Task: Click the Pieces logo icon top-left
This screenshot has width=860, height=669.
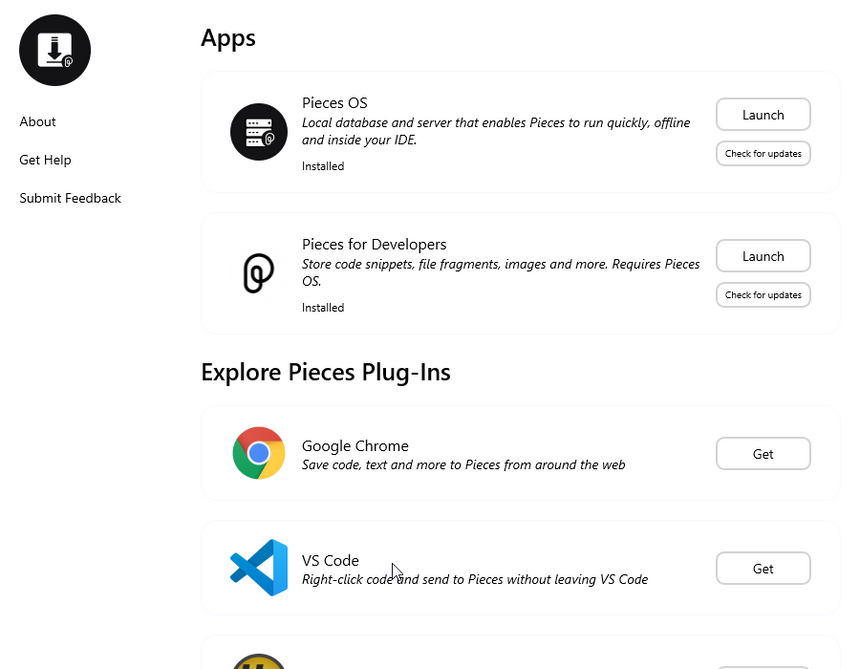Action: (x=54, y=50)
